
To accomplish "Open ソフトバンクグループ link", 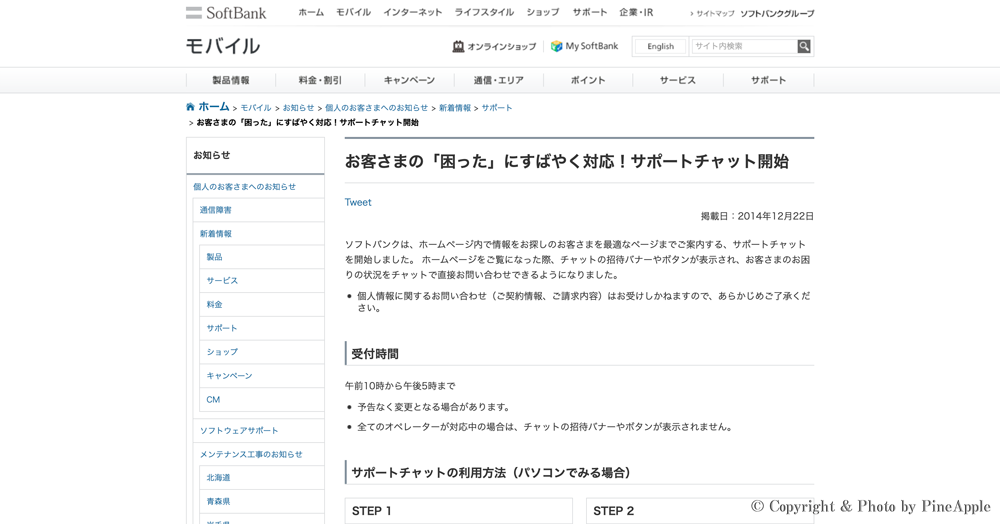I will click(777, 13).
